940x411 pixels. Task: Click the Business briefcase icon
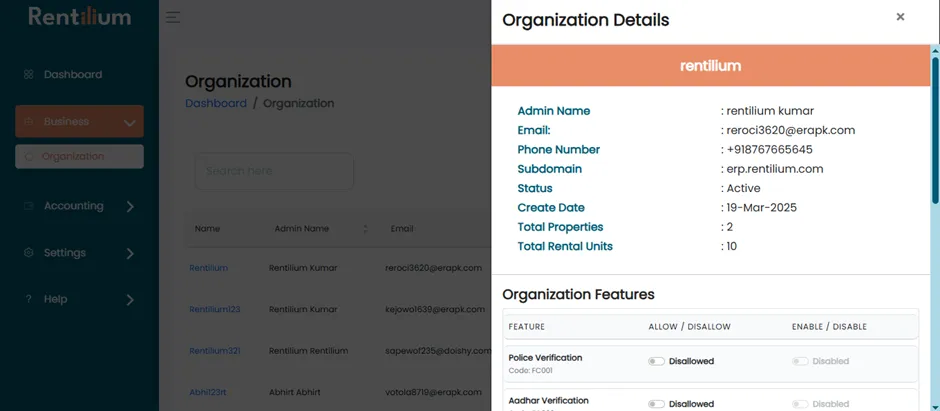pos(28,122)
